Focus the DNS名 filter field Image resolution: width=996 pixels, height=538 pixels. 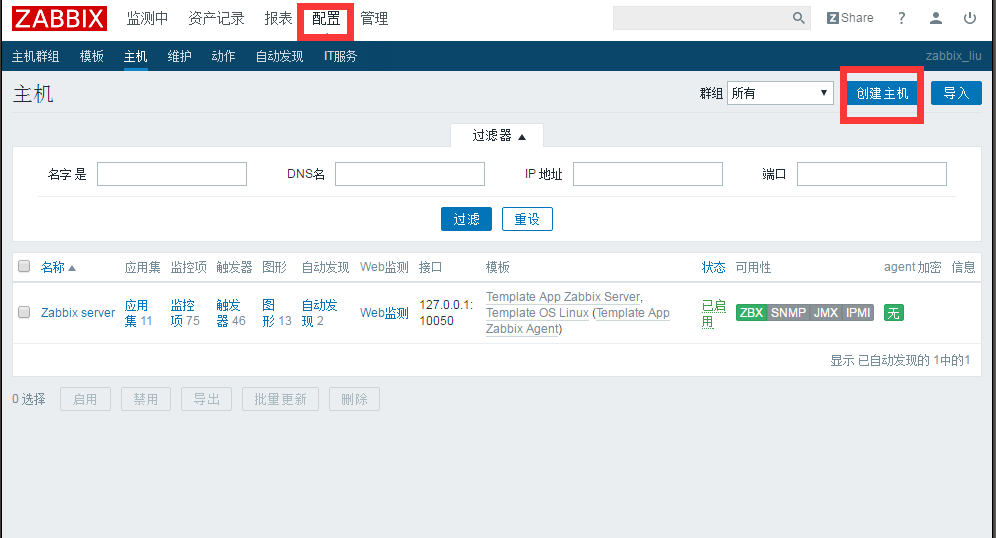(x=410, y=174)
